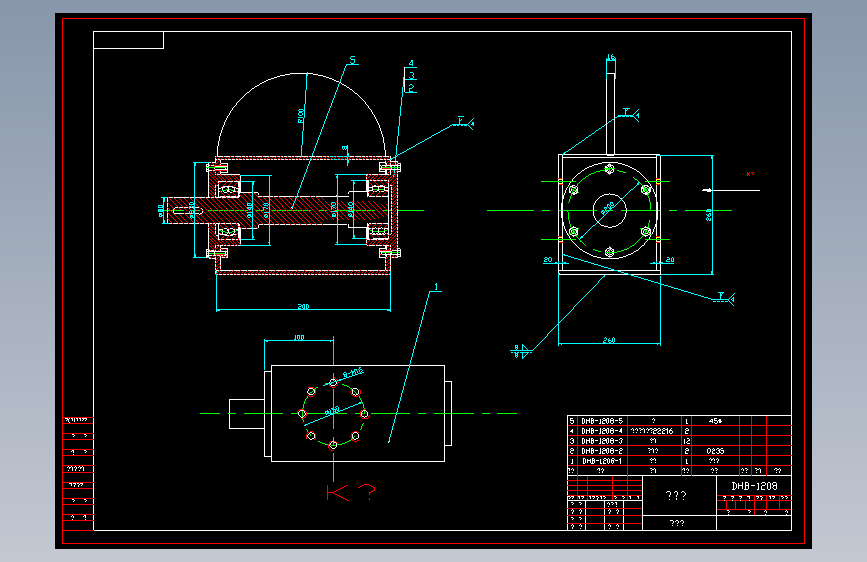Click the R100 radius dimension in the arc
The height and width of the screenshot is (562, 867).
coord(301,116)
